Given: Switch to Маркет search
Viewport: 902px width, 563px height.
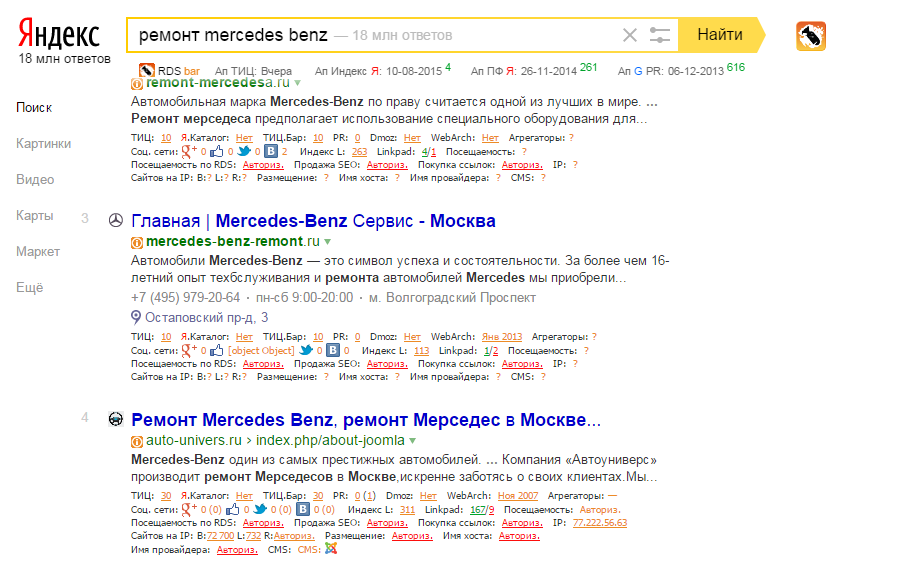Looking at the screenshot, I should coord(38,251).
